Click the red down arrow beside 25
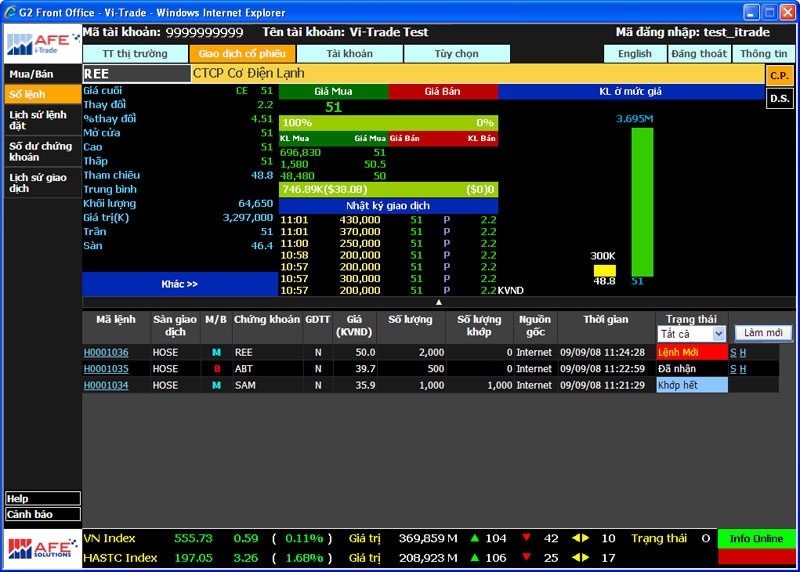The height and width of the screenshot is (572, 800). point(526,557)
